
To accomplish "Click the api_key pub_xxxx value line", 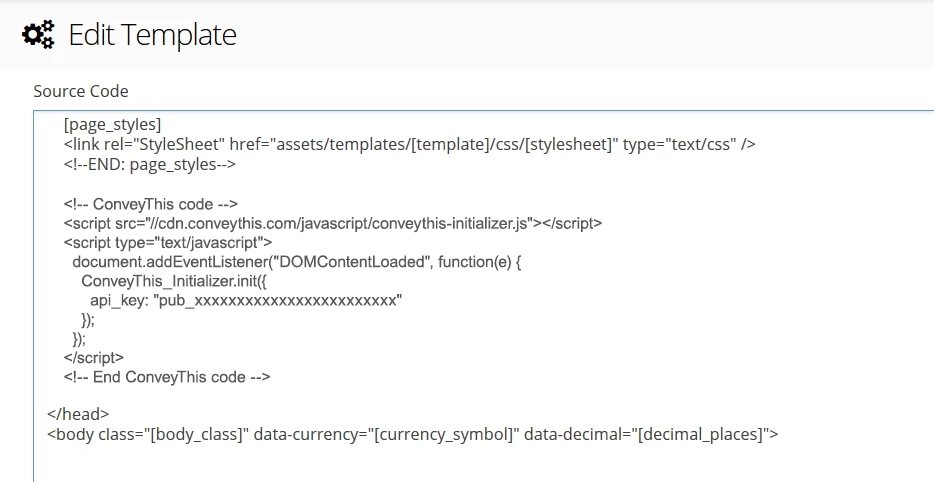I will point(246,300).
